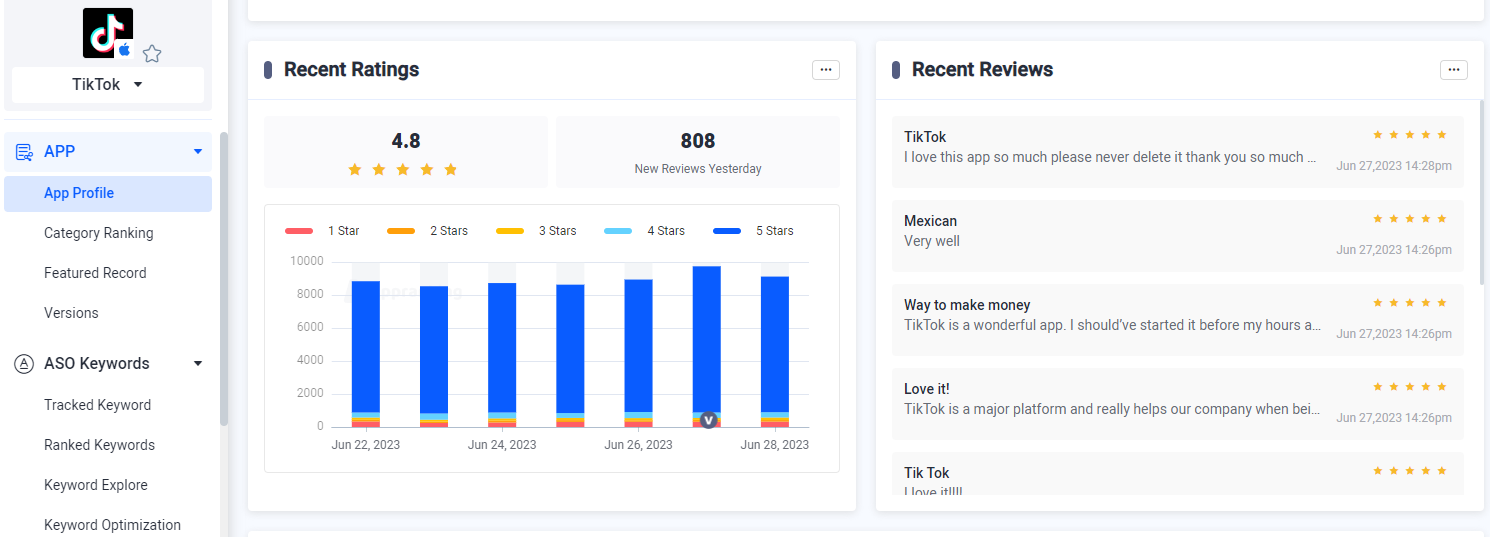Open Recent Reviews more options button

point(1454,70)
